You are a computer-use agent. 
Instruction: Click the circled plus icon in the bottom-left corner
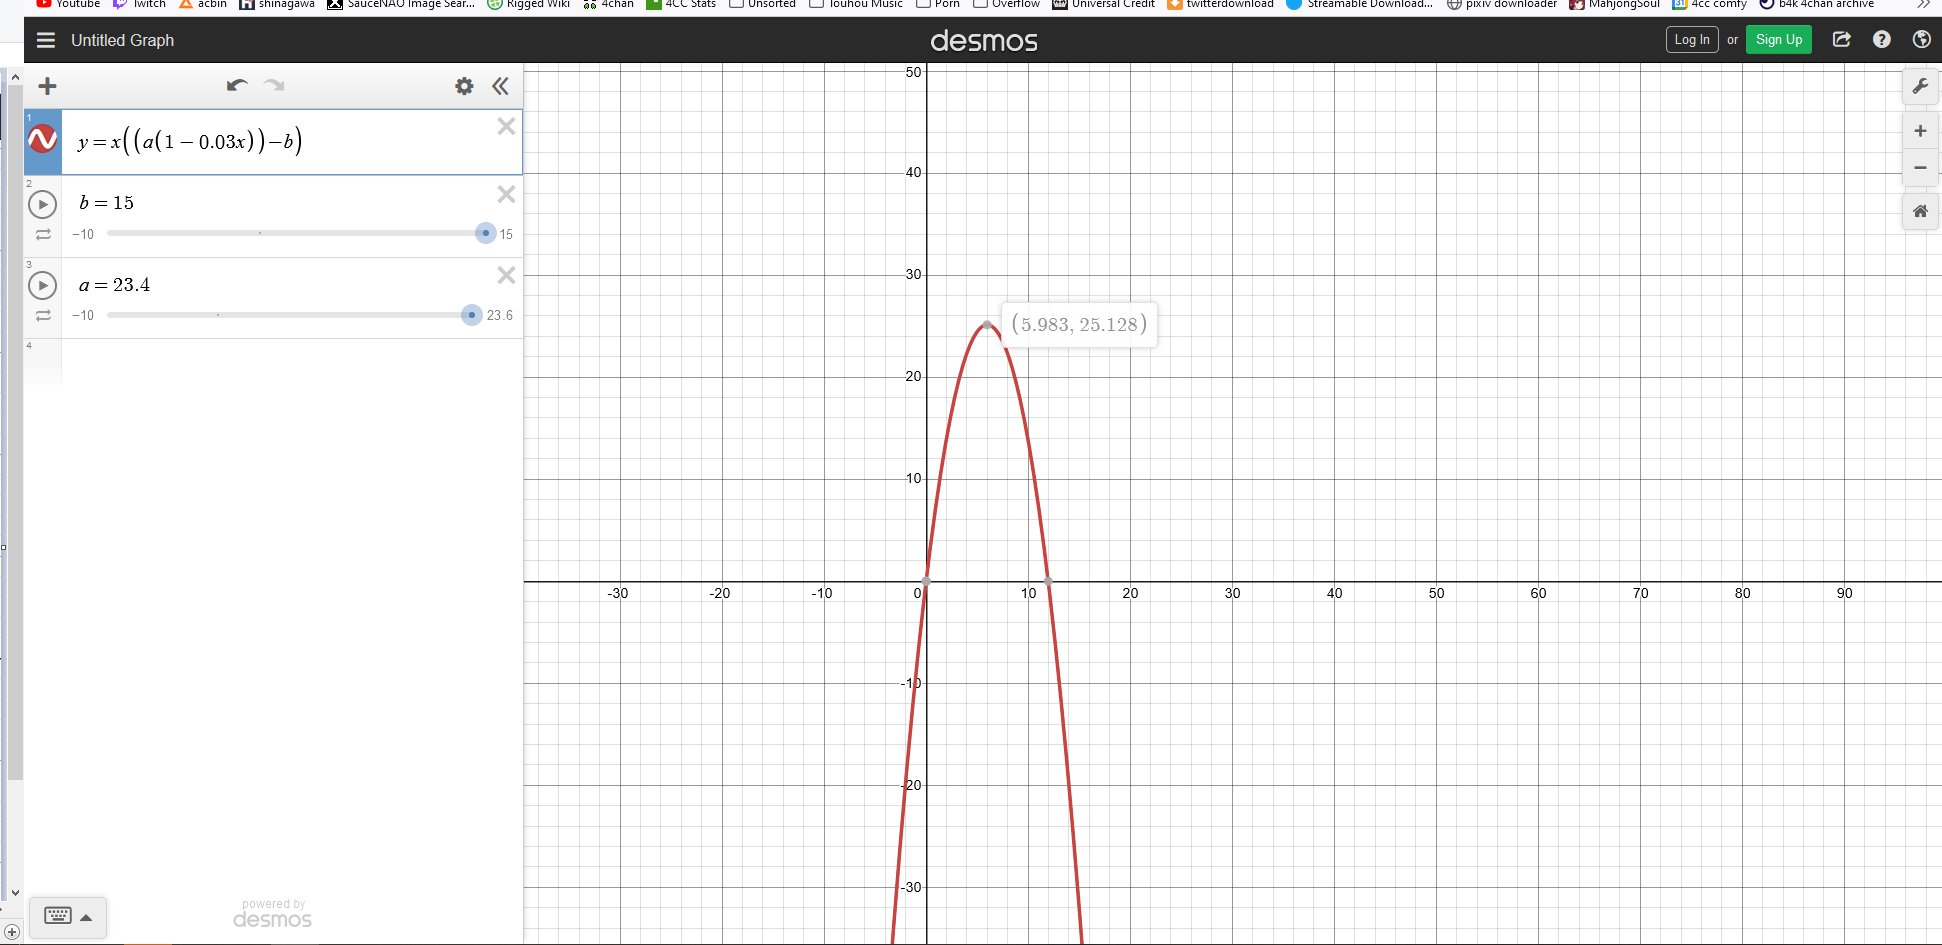coord(12,932)
